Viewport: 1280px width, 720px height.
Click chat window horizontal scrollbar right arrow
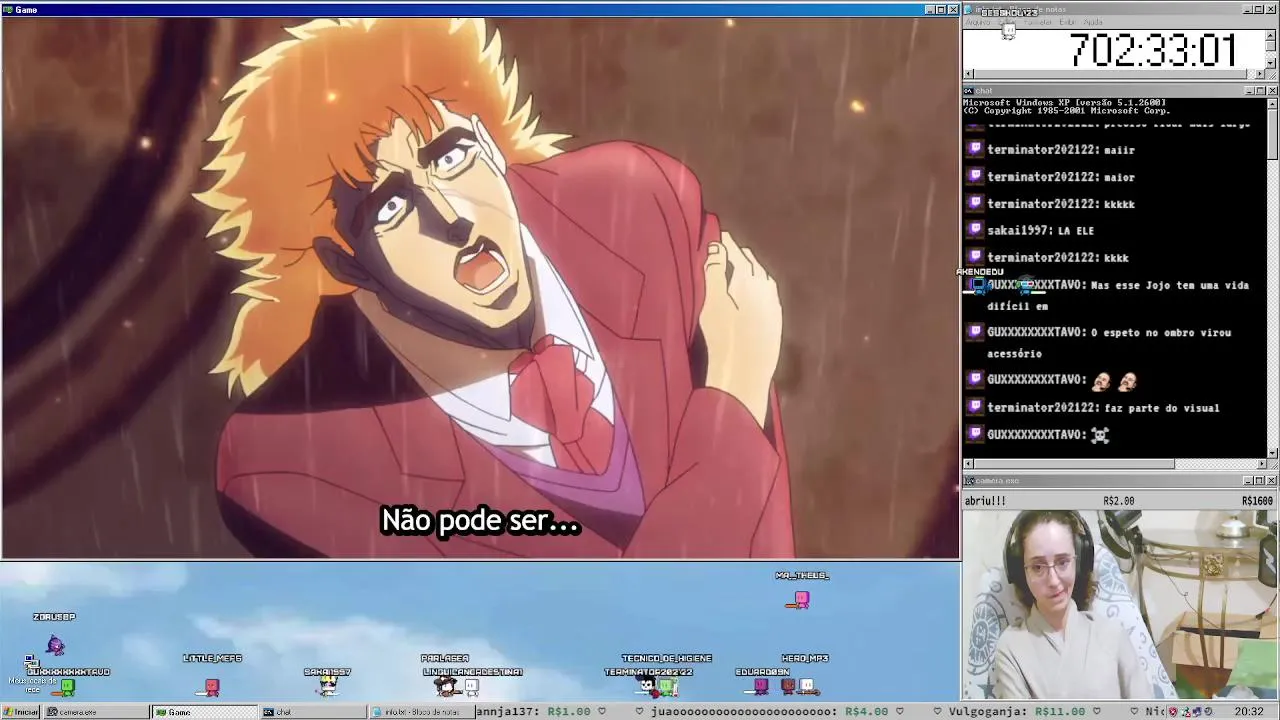[x=1260, y=464]
